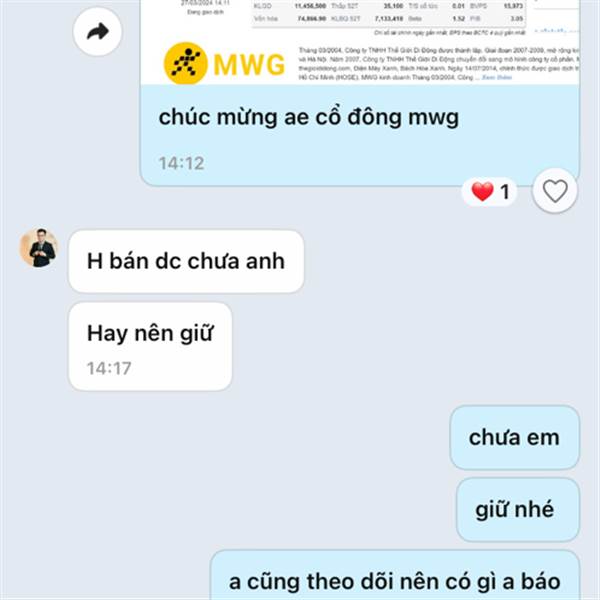Tap the 14:12 message timestamp
The width and height of the screenshot is (600, 600).
(181, 163)
